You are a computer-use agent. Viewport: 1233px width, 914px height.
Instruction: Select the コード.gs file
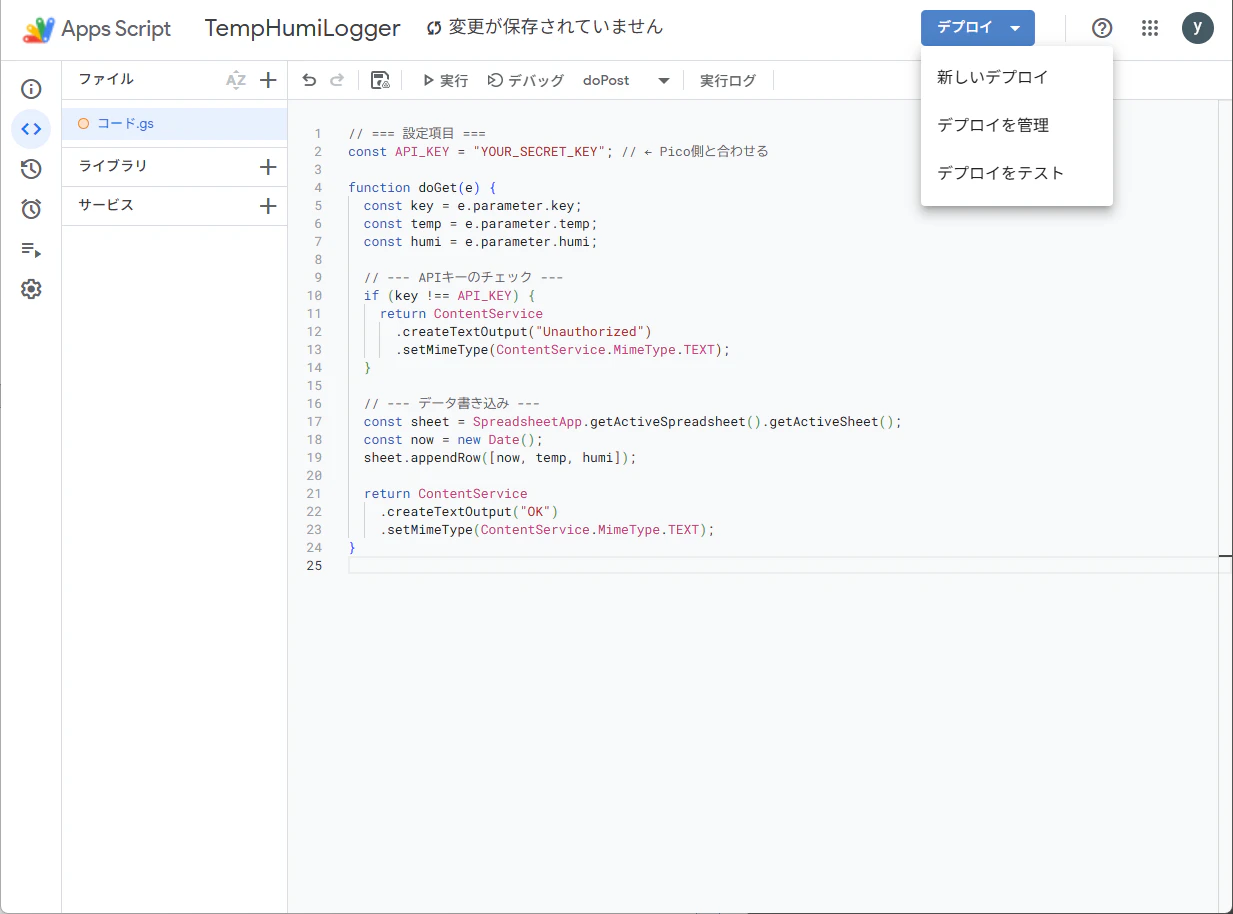(x=175, y=124)
